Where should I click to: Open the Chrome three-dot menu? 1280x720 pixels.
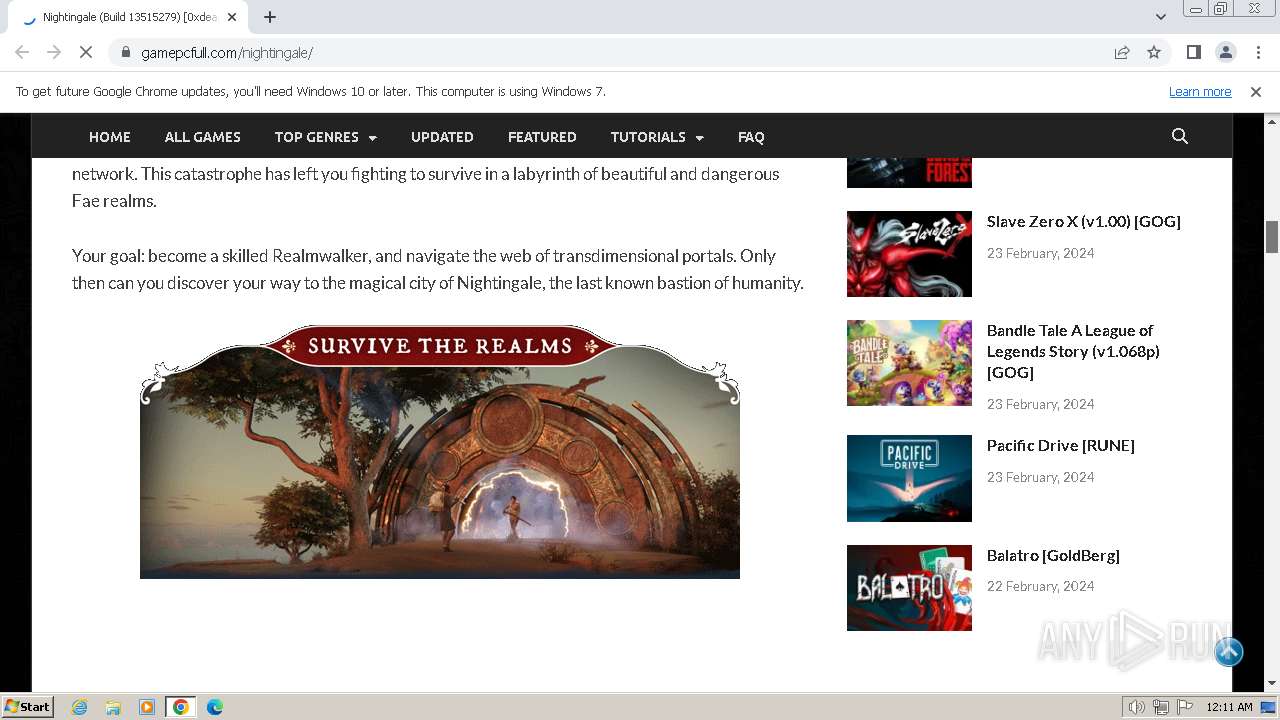(1256, 52)
